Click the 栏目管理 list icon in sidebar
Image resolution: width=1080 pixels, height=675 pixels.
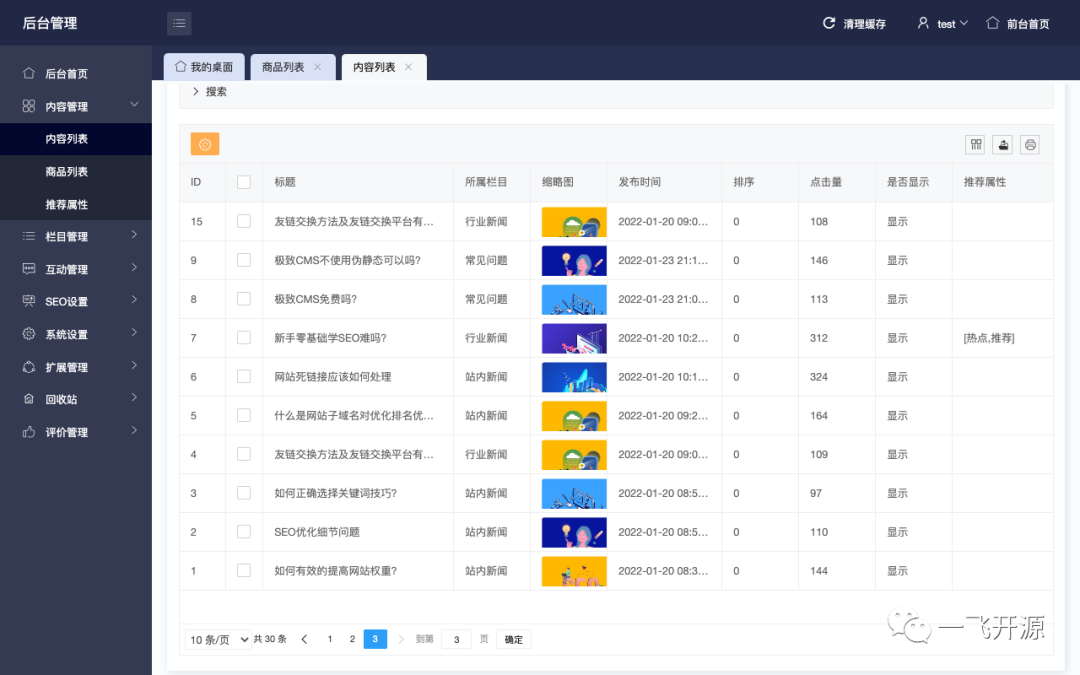[x=29, y=236]
